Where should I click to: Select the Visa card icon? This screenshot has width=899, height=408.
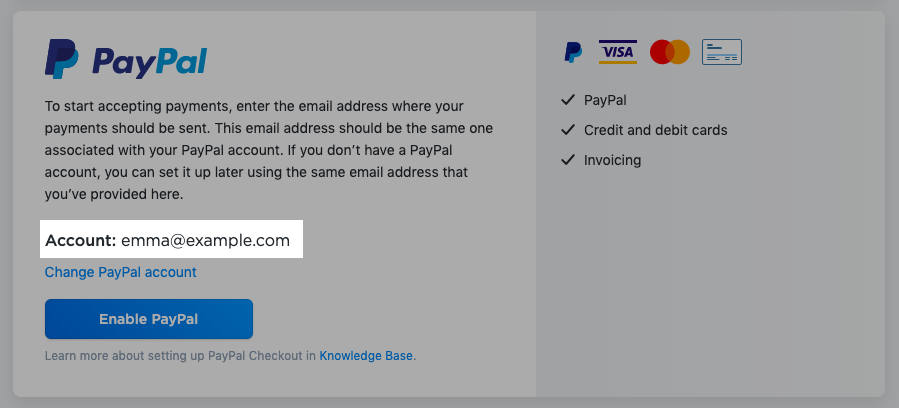click(617, 52)
